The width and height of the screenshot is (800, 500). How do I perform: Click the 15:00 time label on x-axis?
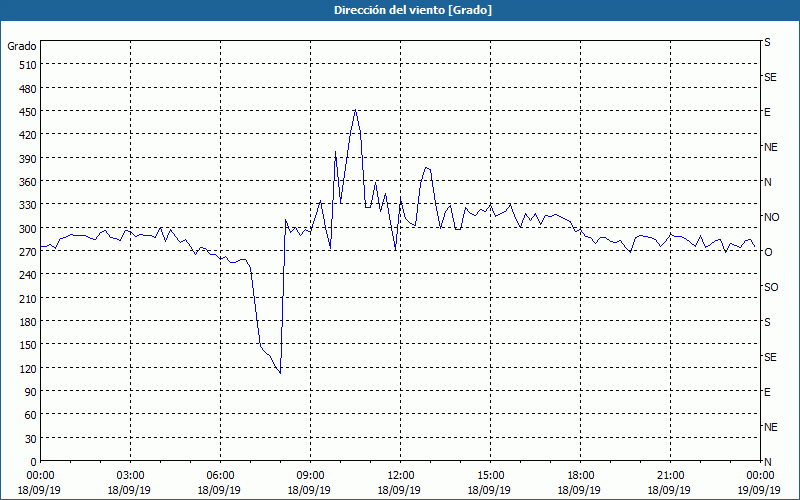pos(490,476)
